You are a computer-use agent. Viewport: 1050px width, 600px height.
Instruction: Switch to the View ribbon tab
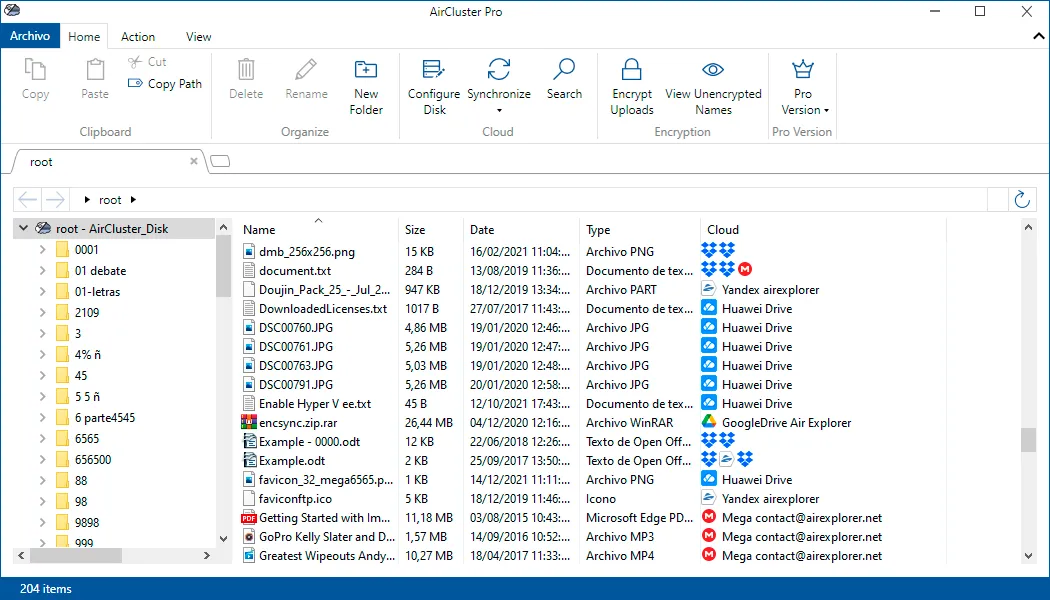tap(198, 37)
